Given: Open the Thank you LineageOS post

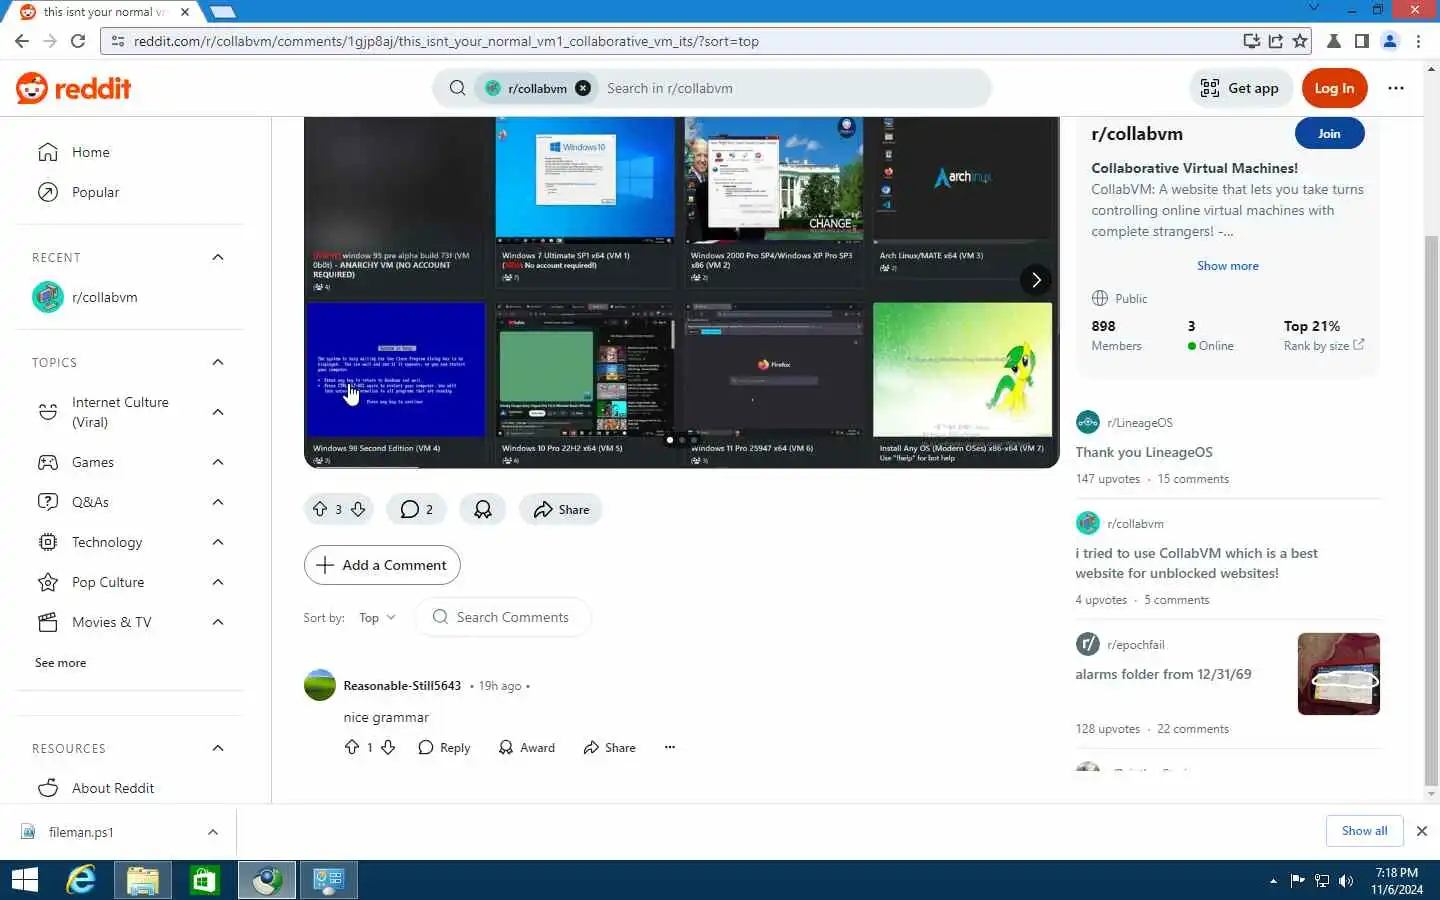Looking at the screenshot, I should (x=1144, y=452).
